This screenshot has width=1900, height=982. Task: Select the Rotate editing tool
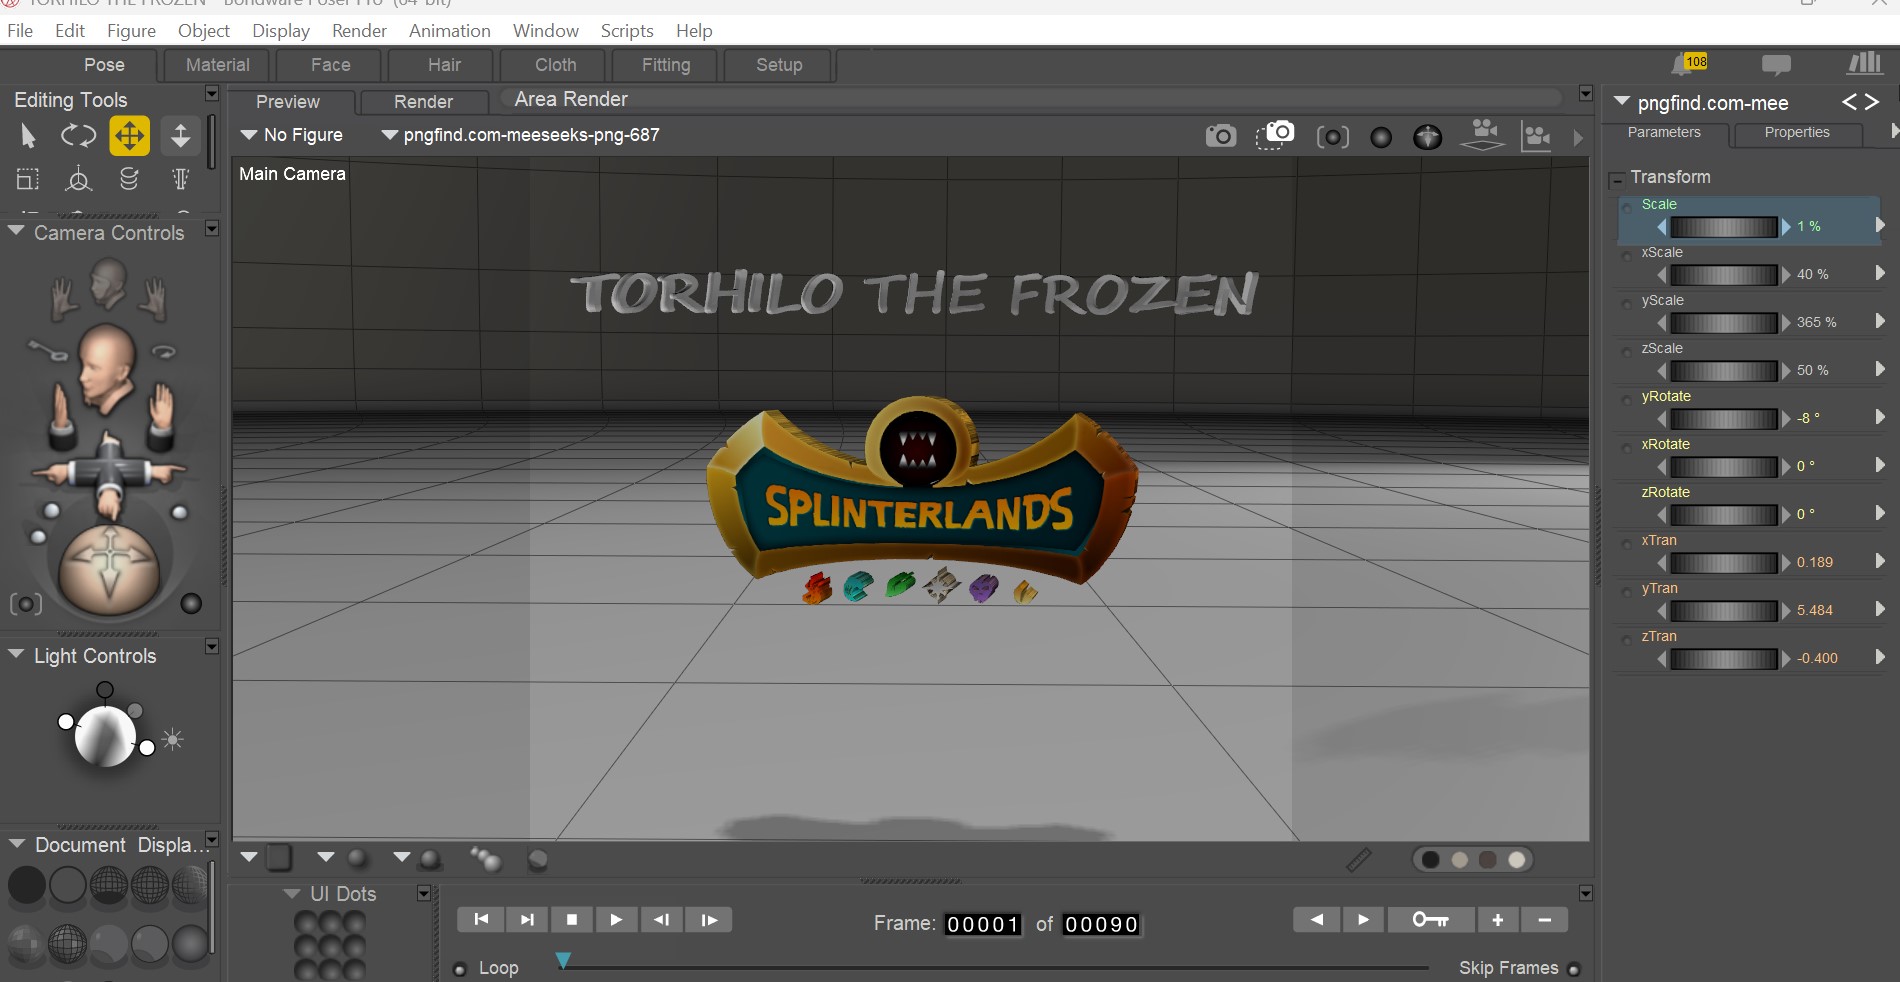click(x=78, y=135)
